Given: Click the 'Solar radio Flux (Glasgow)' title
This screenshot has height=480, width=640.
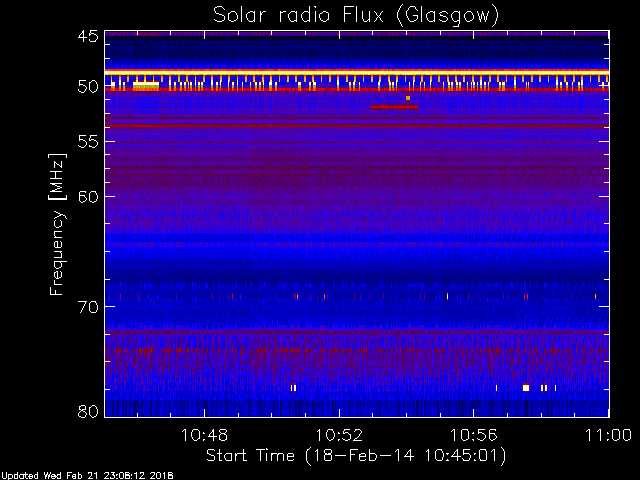Looking at the screenshot, I should pyautogui.click(x=356, y=16).
